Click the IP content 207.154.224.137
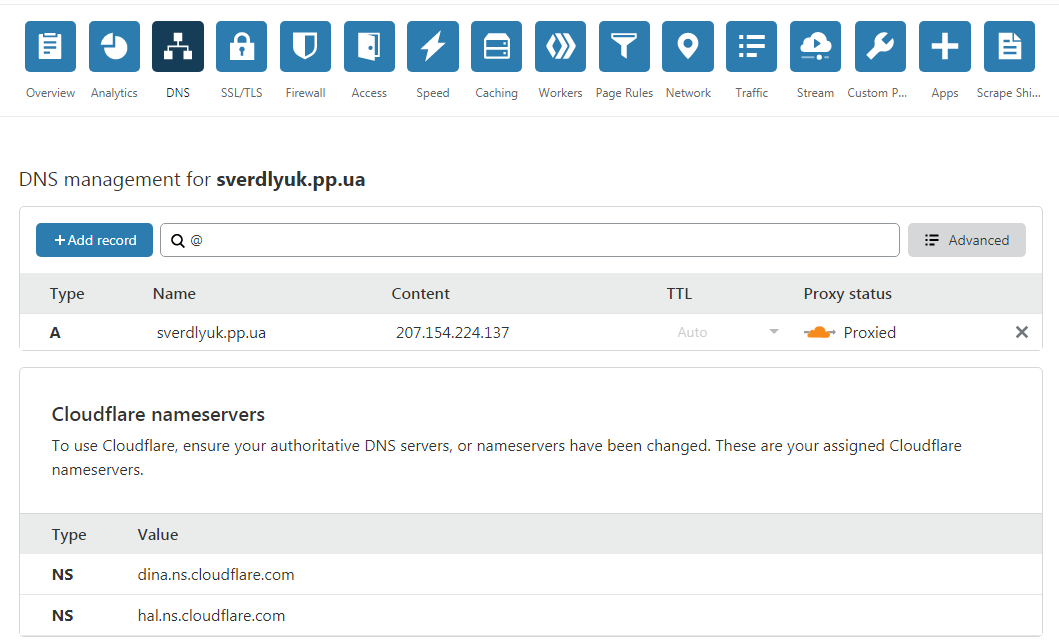This screenshot has width=1059, height=643. (453, 332)
